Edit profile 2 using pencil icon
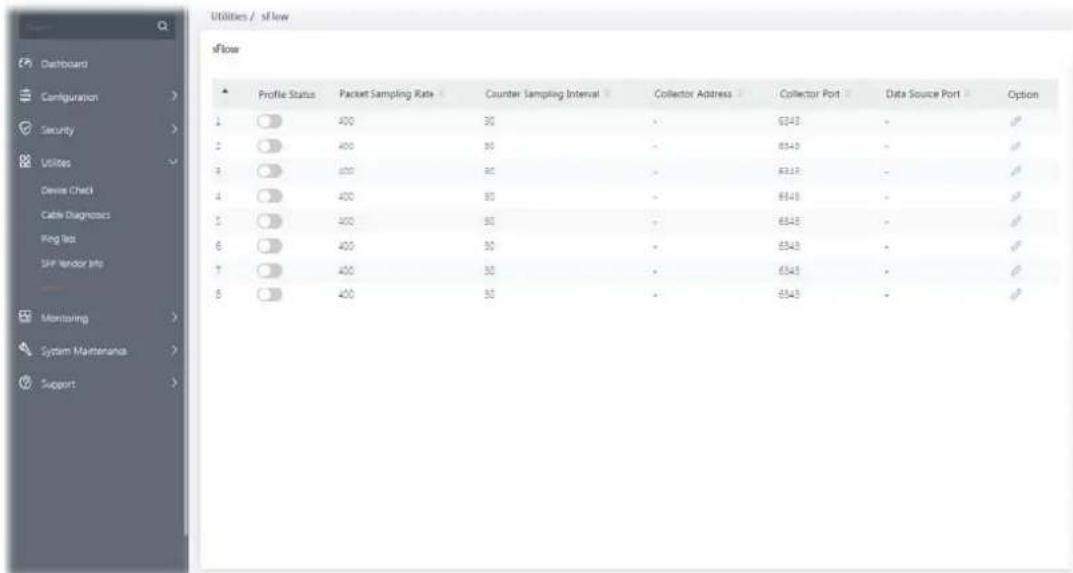Screen dimensions: 1073x573 (1016, 146)
